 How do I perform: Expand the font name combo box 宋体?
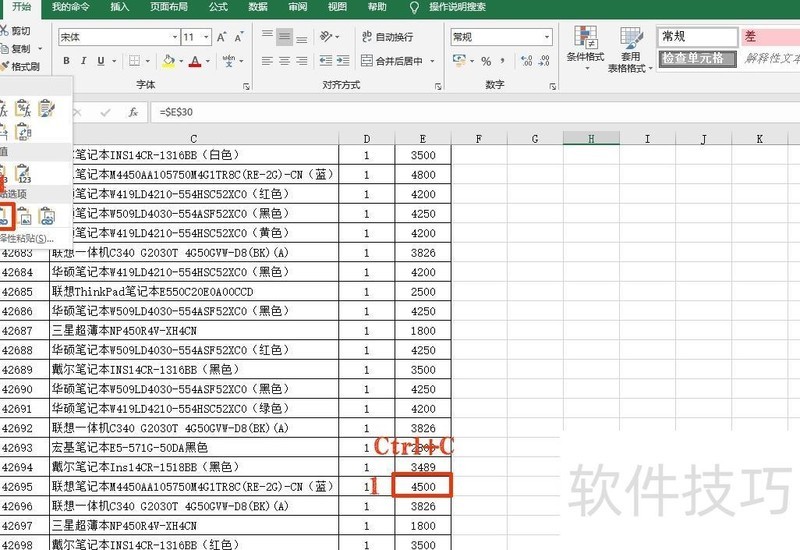pyautogui.click(x=174, y=37)
